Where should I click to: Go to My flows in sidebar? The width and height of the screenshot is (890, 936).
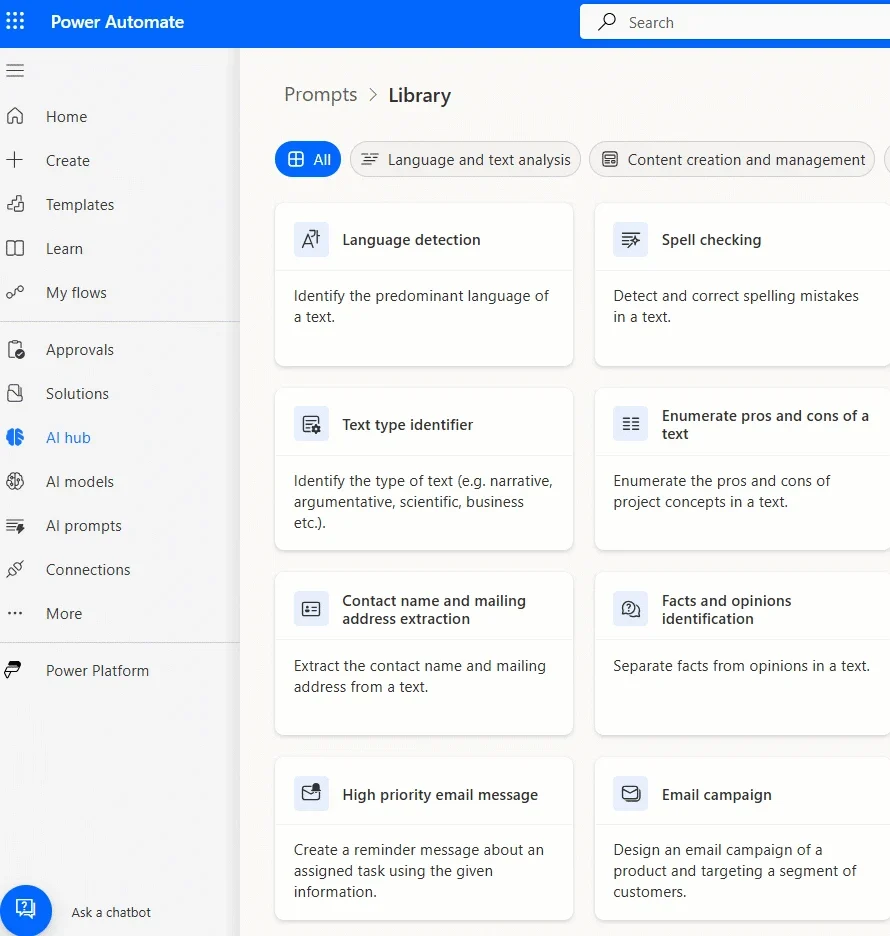76,293
